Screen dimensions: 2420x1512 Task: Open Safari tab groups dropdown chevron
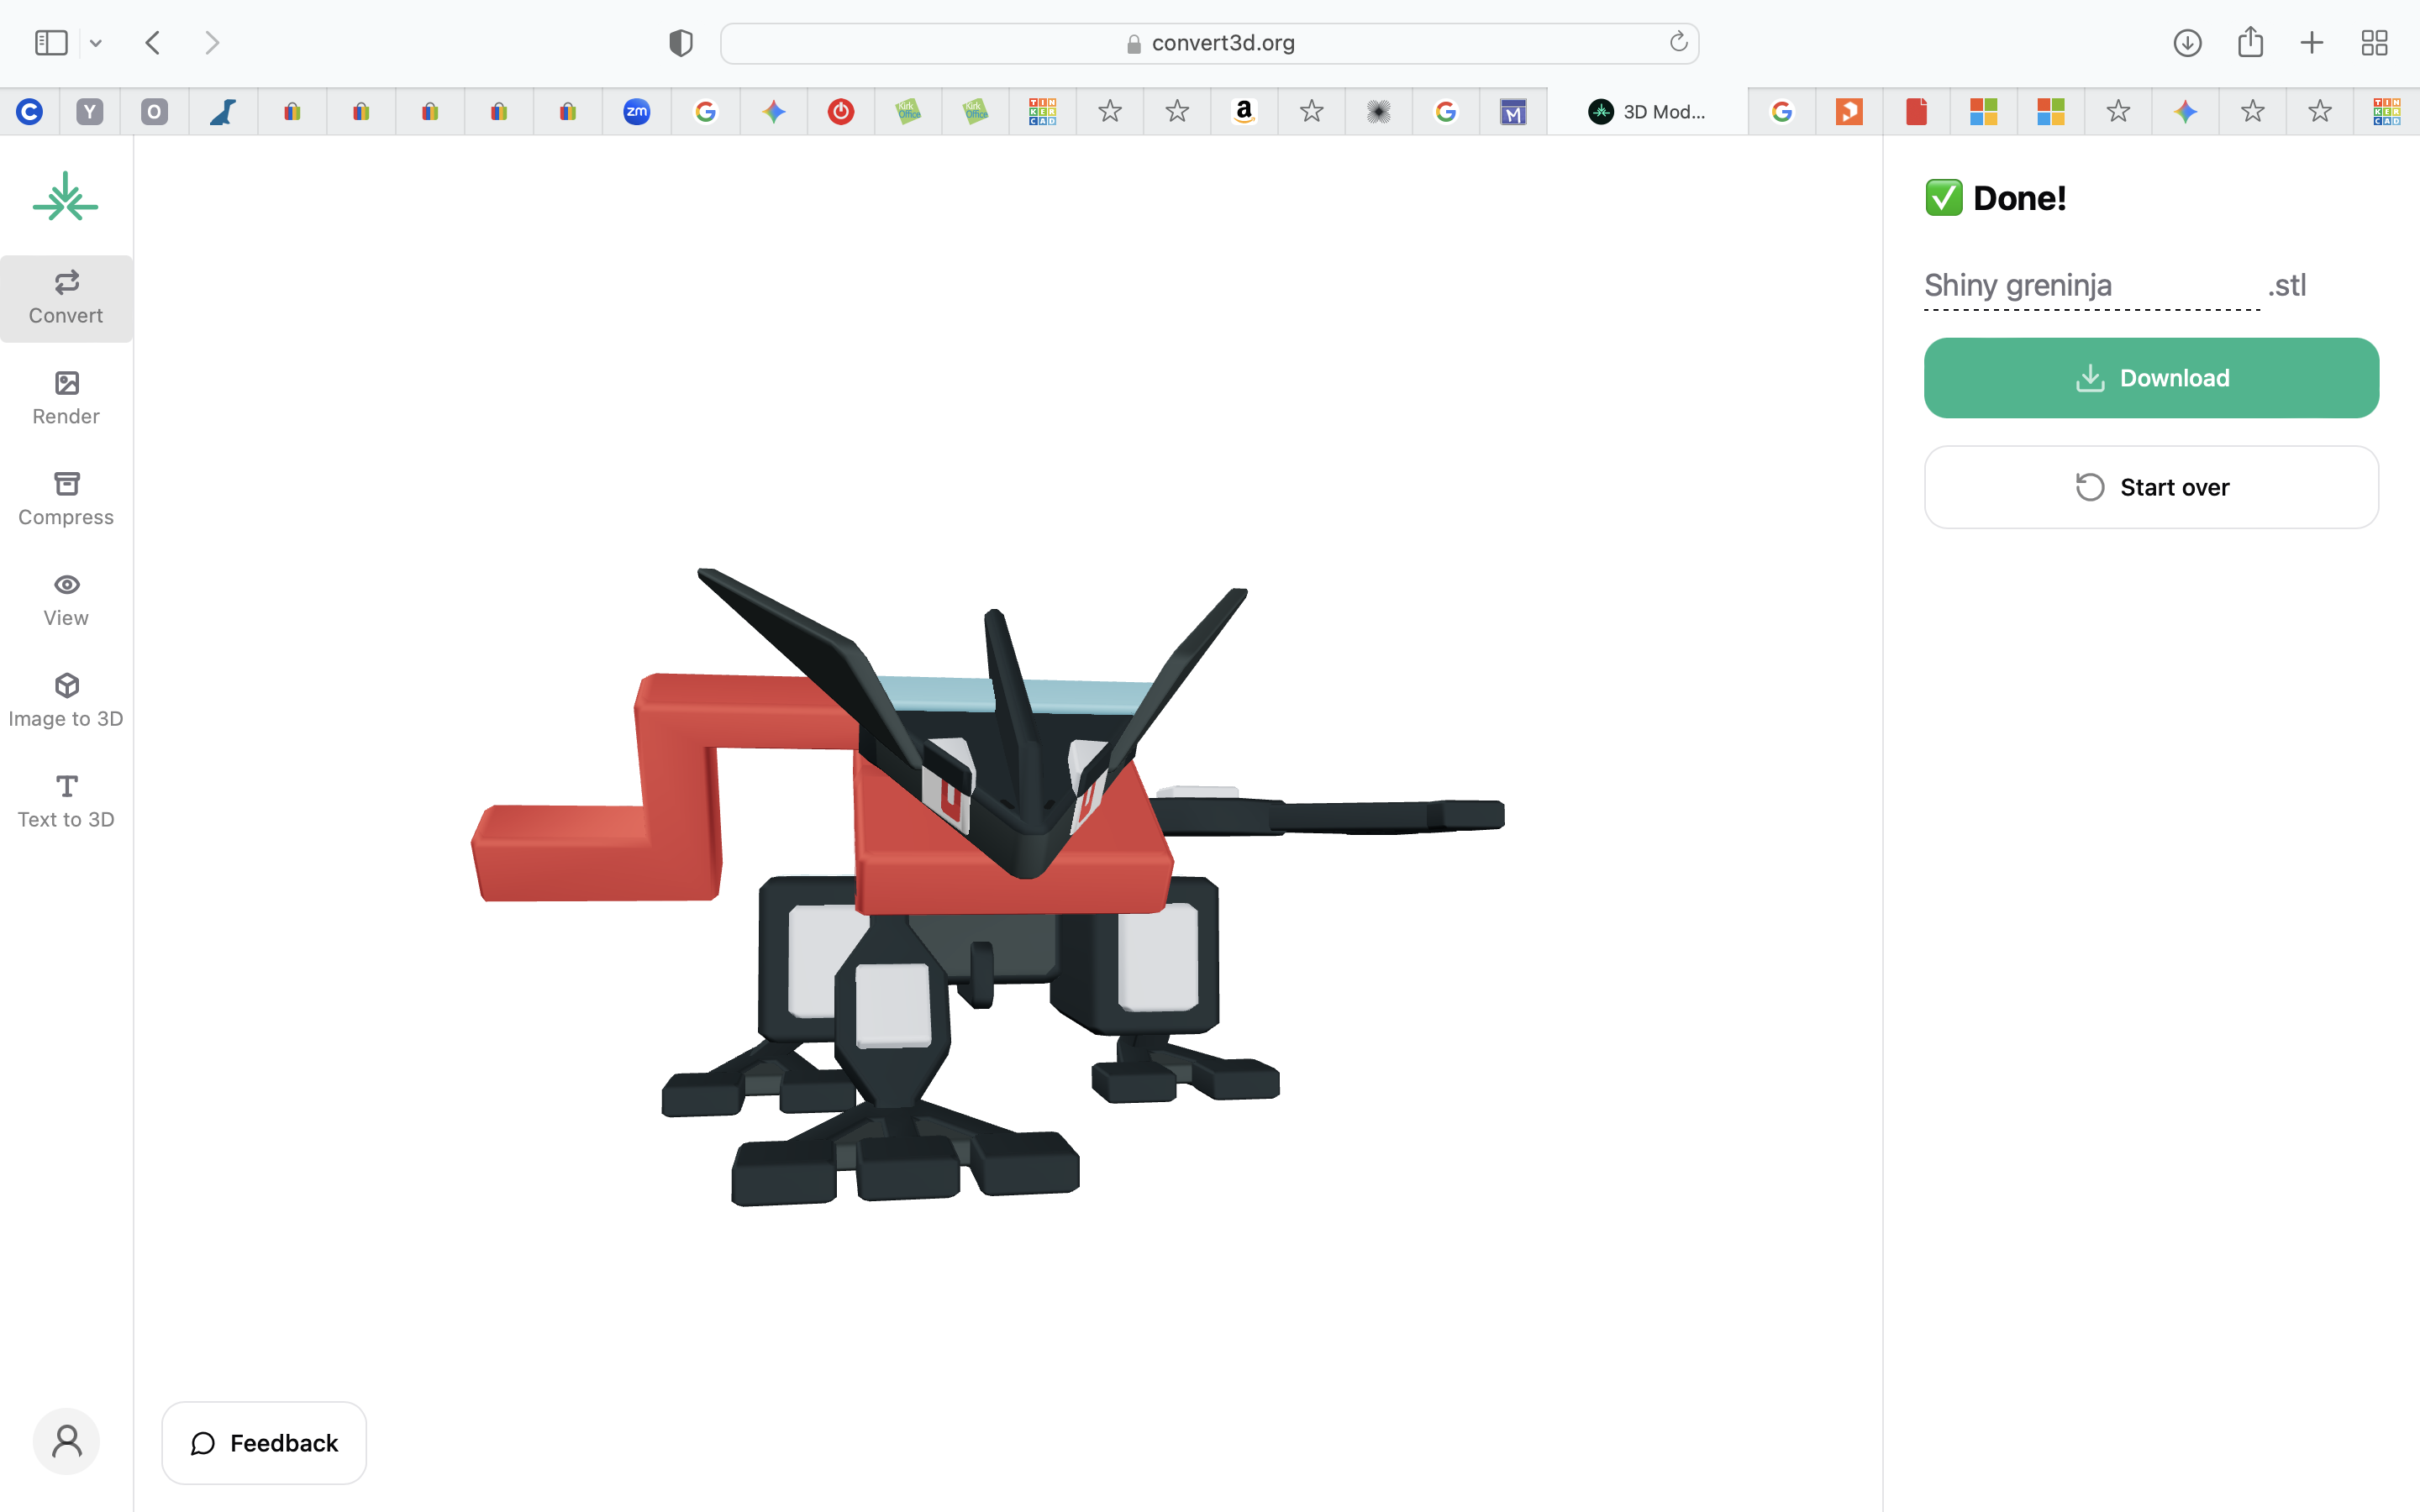coord(96,43)
